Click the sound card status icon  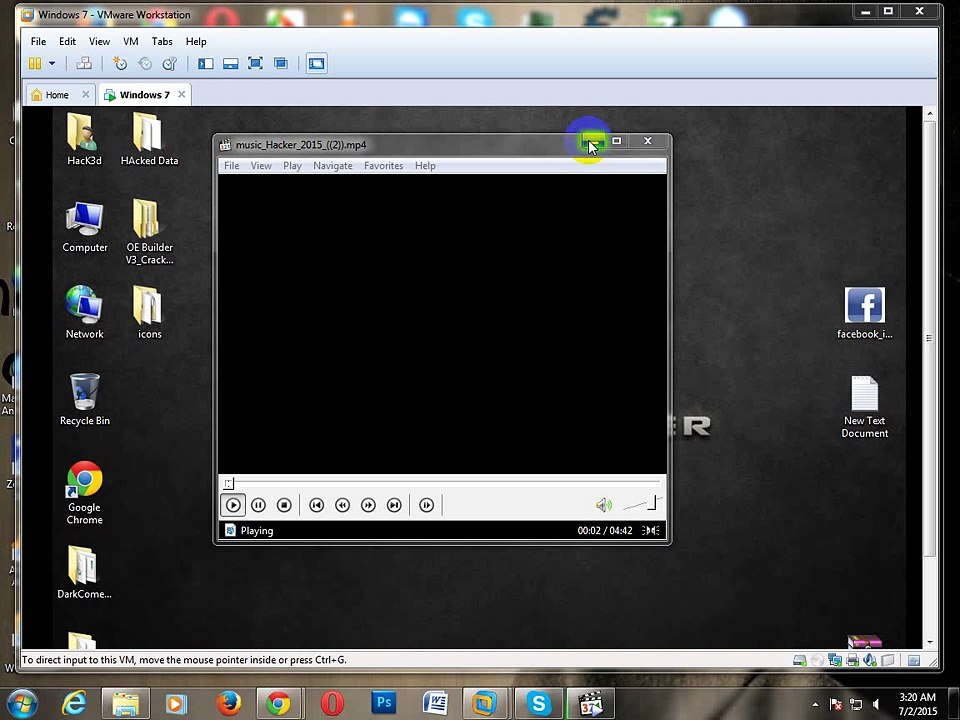870,660
